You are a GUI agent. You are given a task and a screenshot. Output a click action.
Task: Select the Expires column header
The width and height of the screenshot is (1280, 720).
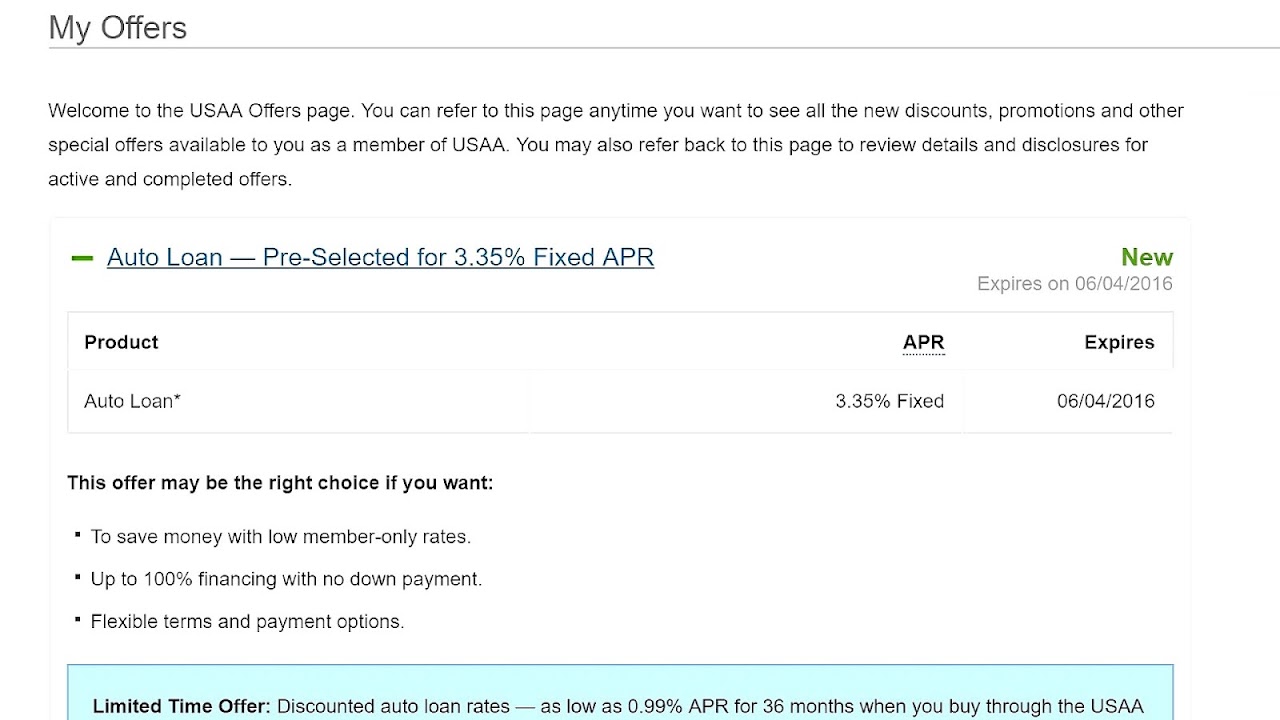click(x=1118, y=342)
